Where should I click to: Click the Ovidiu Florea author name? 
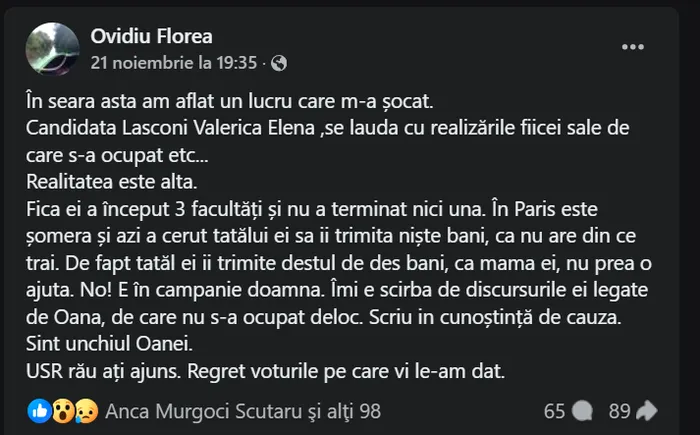pyautogui.click(x=151, y=37)
